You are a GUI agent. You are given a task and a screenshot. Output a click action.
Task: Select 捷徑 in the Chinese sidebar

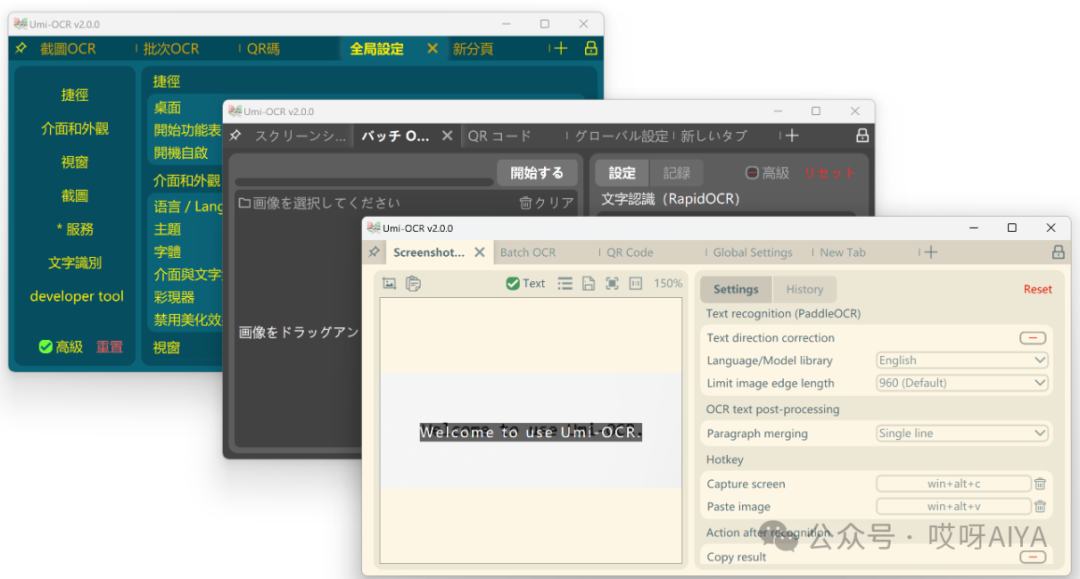(74, 94)
